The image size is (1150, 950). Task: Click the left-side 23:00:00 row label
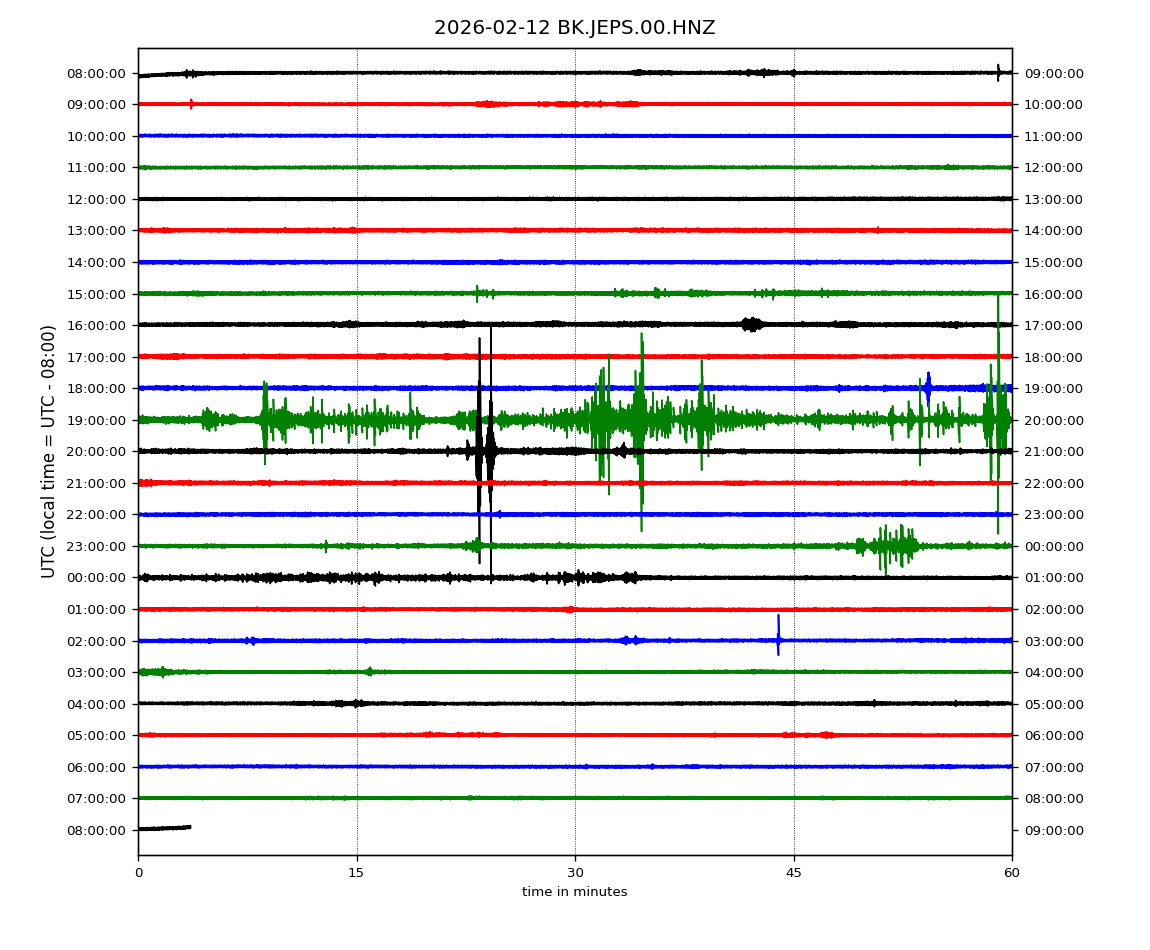tap(95, 546)
